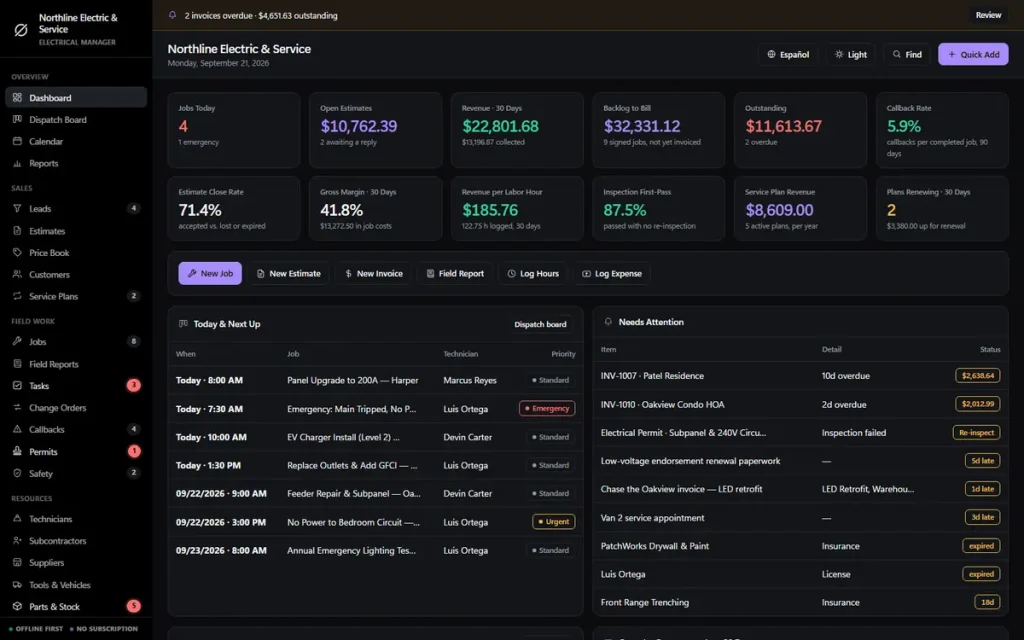This screenshot has width=1024, height=640.
Task: Open Low-voltage endorsement renewal paperwork item
Action: click(x=801, y=460)
